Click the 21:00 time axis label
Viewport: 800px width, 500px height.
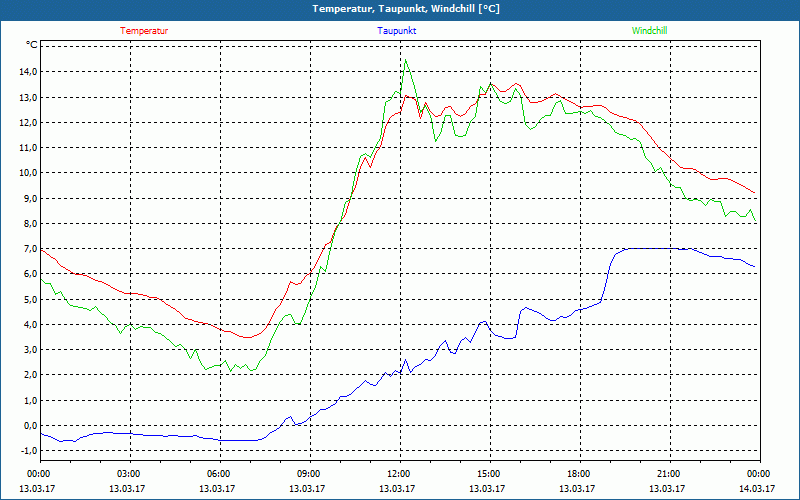pyautogui.click(x=670, y=474)
